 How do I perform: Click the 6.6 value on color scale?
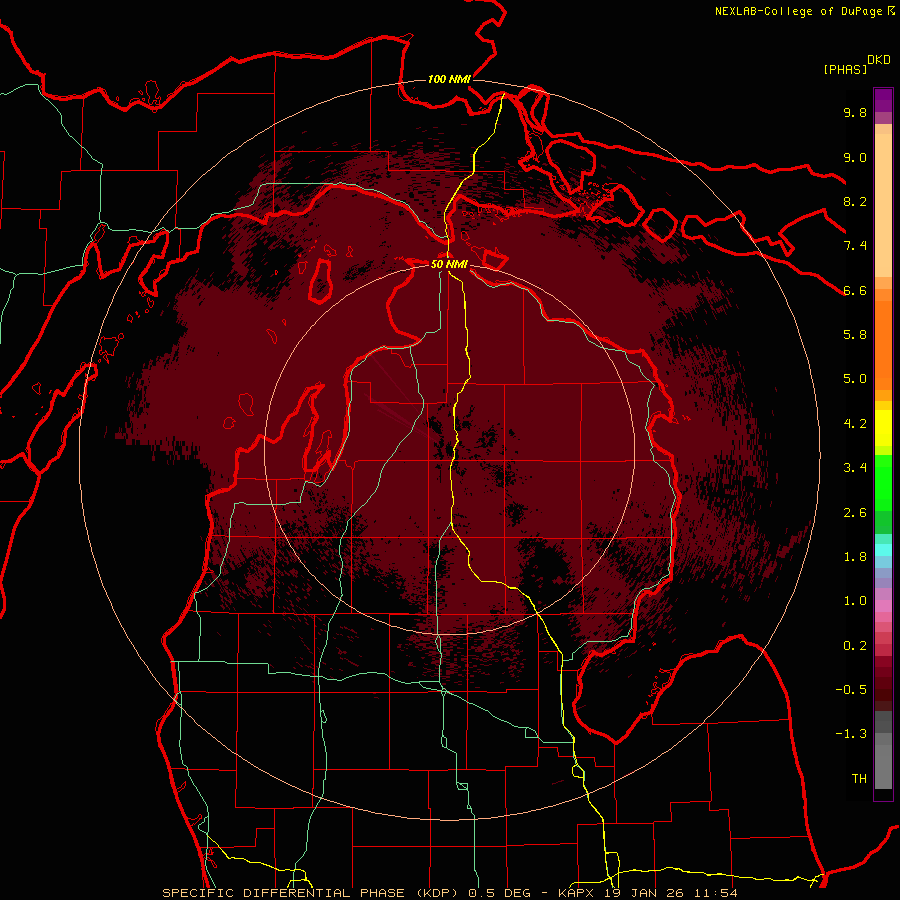tap(855, 290)
